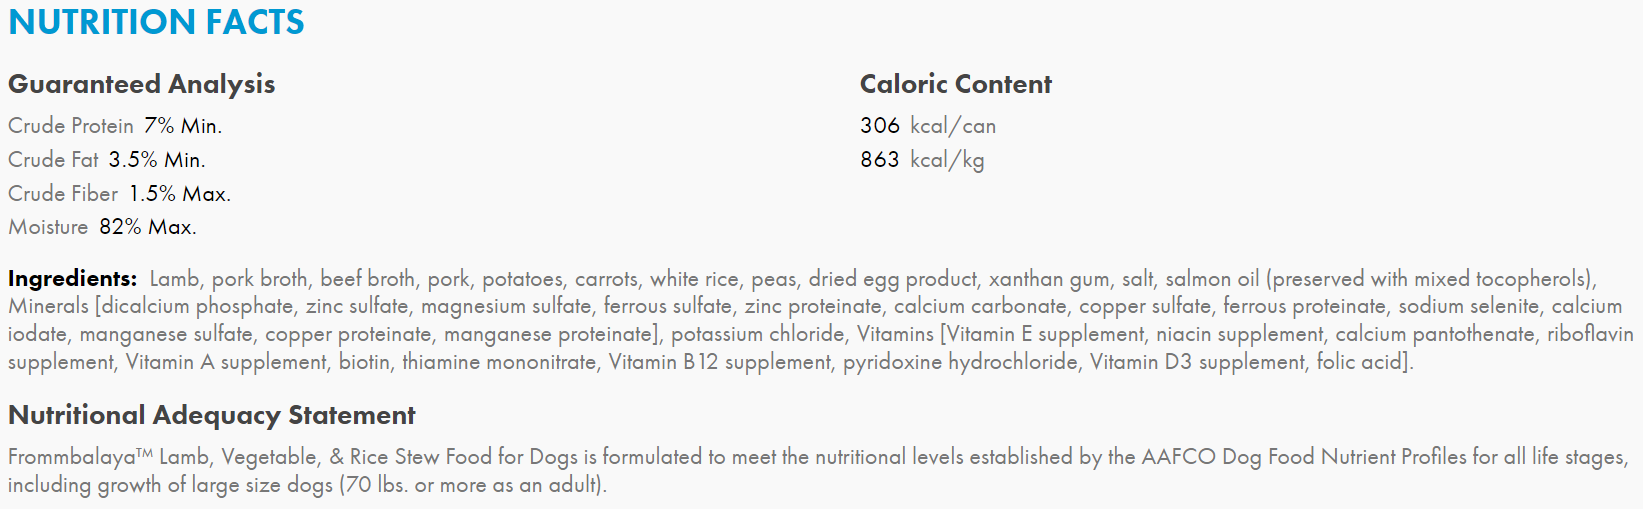The image size is (1643, 509).
Task: Select the 82% Max. moisture value
Action: coord(148,227)
